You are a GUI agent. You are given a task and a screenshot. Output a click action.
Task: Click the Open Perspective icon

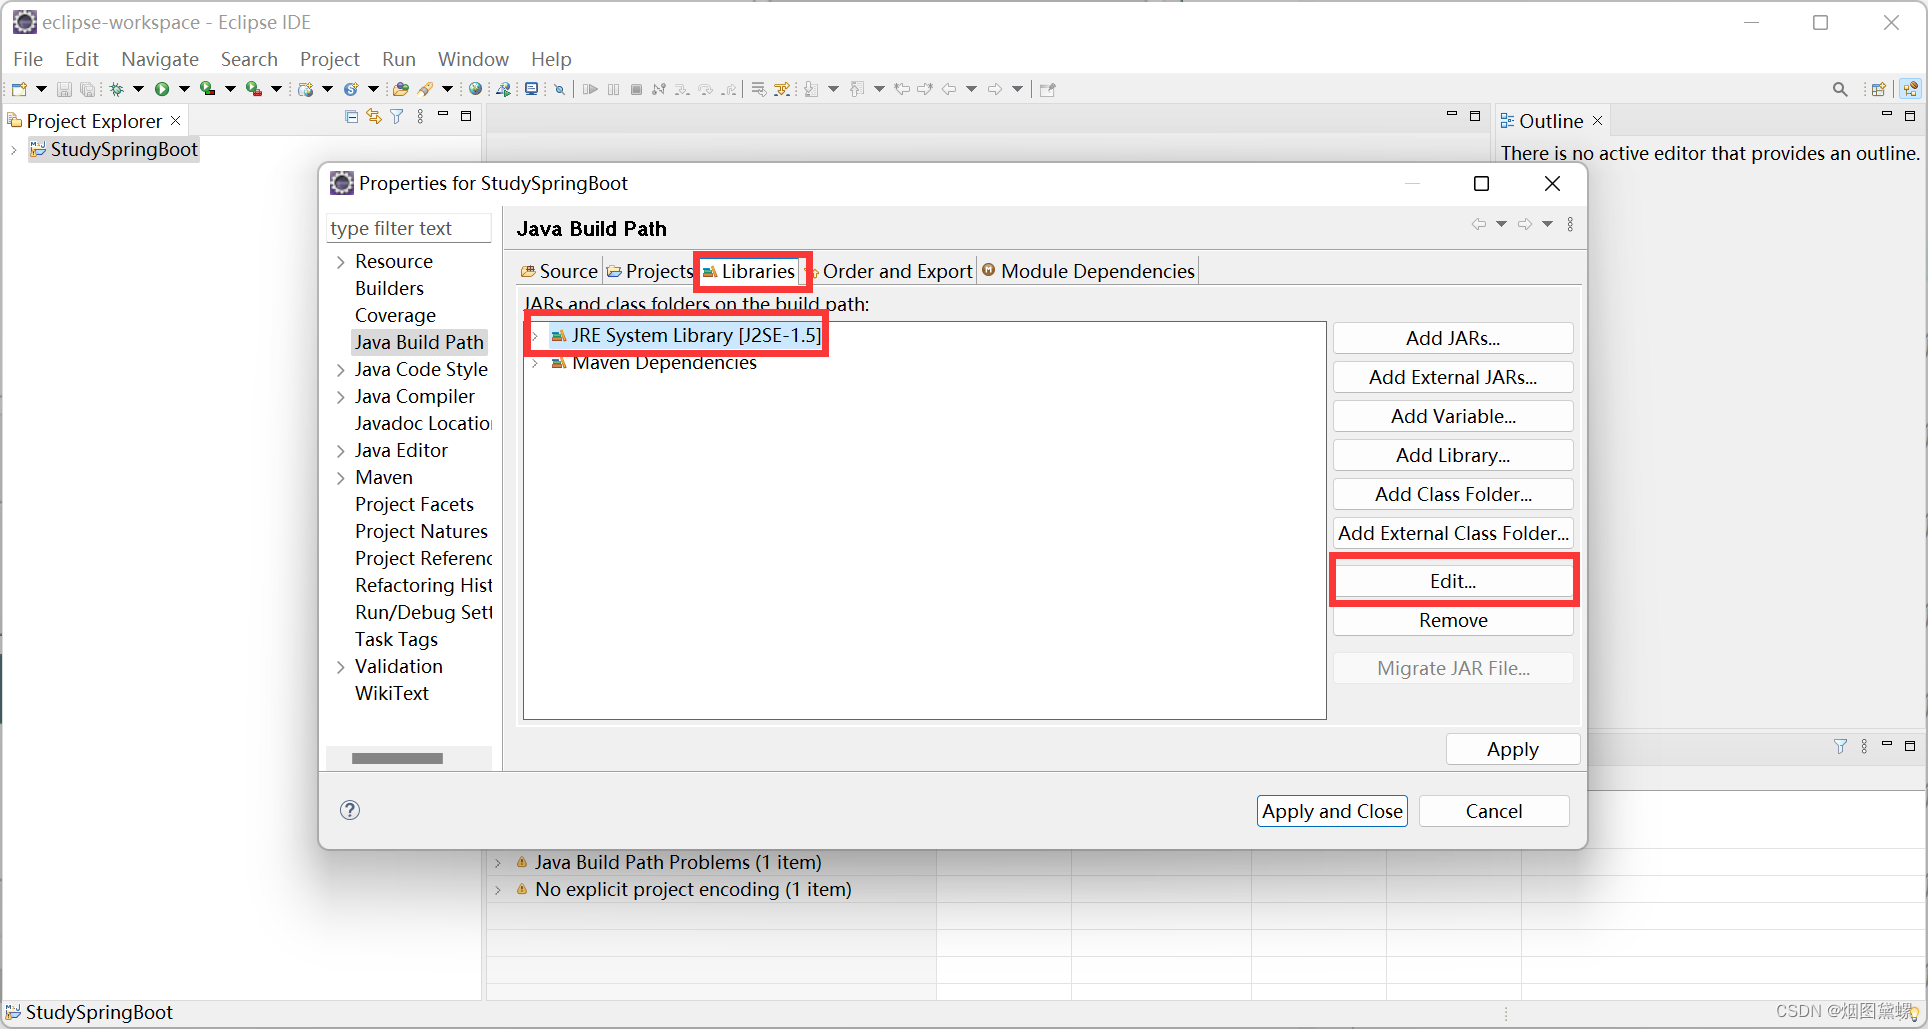(1879, 89)
